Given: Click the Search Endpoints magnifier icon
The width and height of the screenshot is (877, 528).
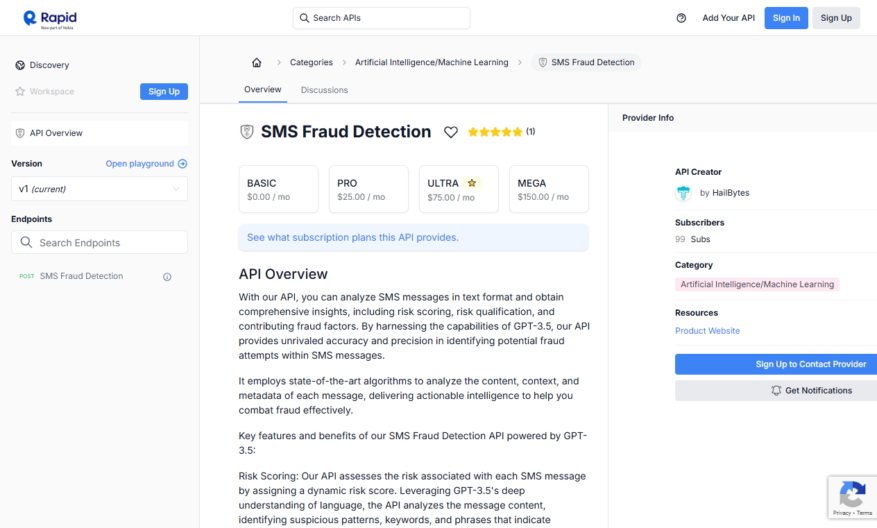Looking at the screenshot, I should point(26,242).
